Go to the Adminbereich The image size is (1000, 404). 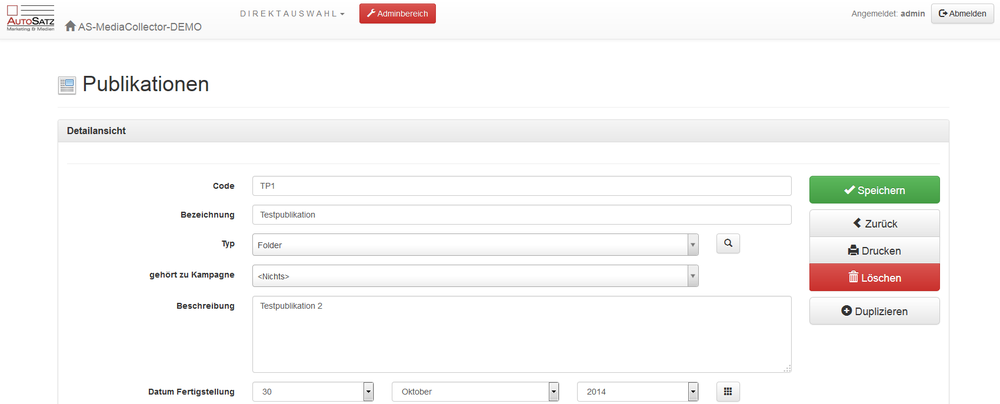pyautogui.click(x=397, y=13)
